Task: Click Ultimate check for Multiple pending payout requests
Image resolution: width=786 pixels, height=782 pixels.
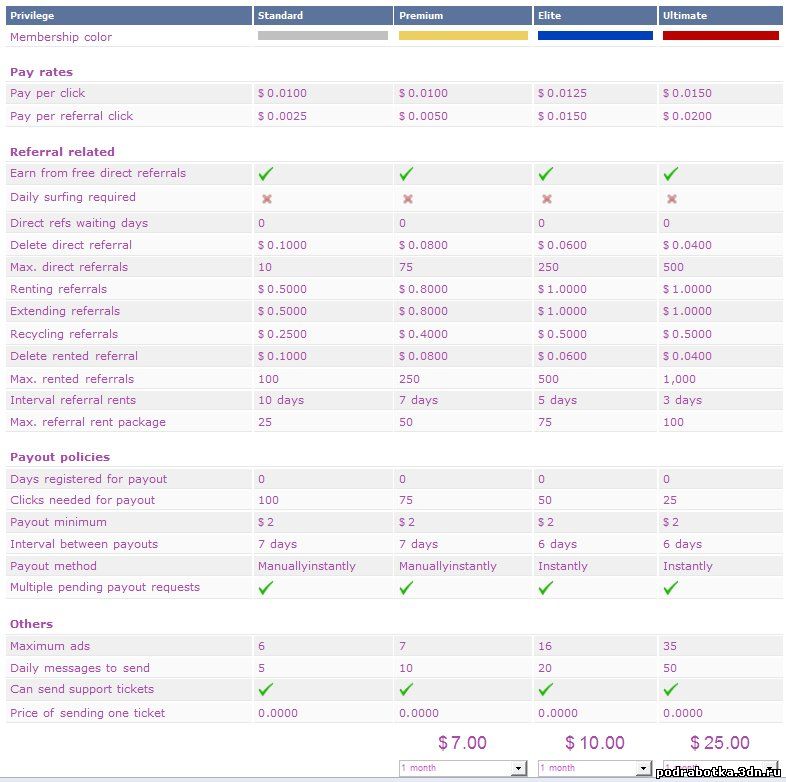Action: (x=671, y=588)
